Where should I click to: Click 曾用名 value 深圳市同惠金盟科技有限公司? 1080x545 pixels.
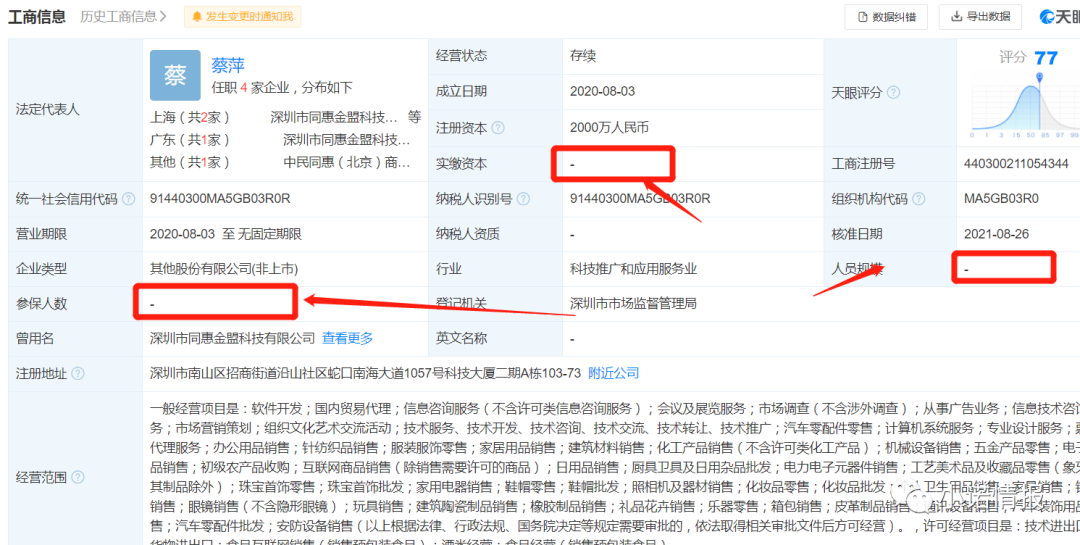[x=232, y=338]
